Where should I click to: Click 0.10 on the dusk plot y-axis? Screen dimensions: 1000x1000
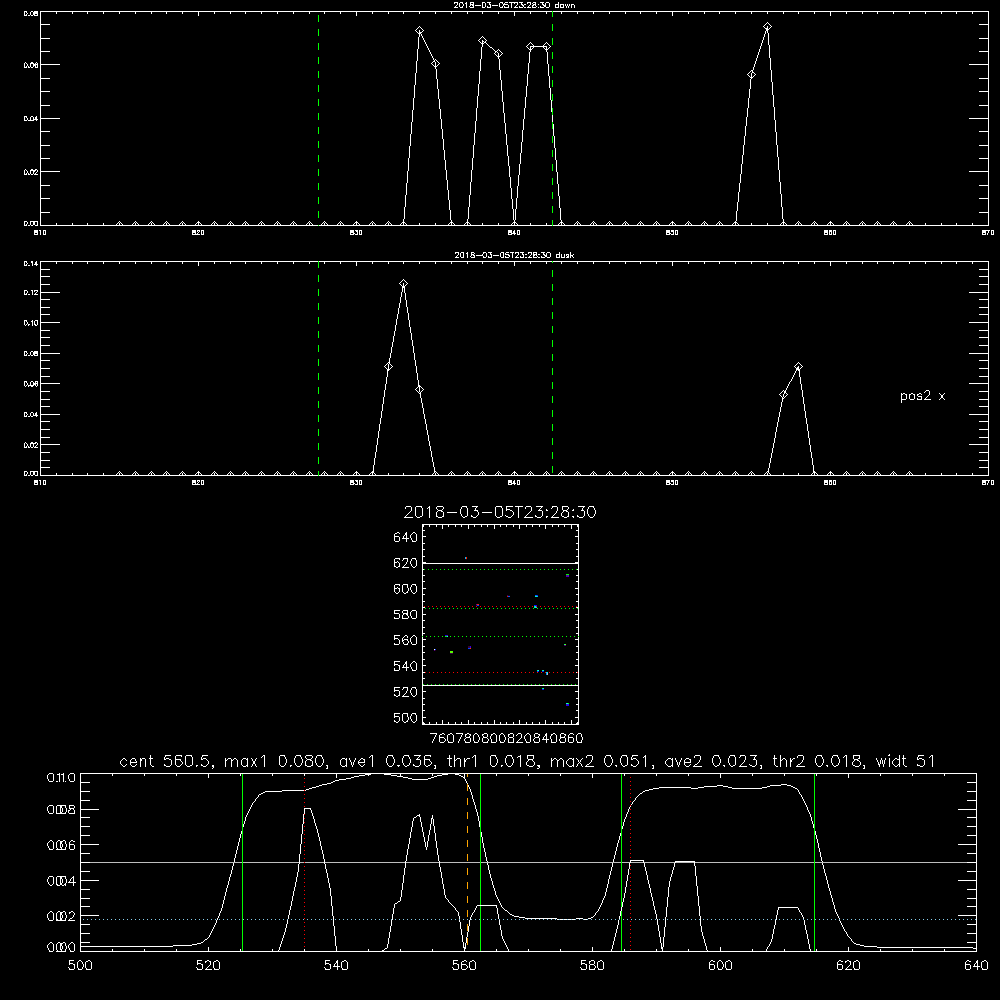point(31,323)
